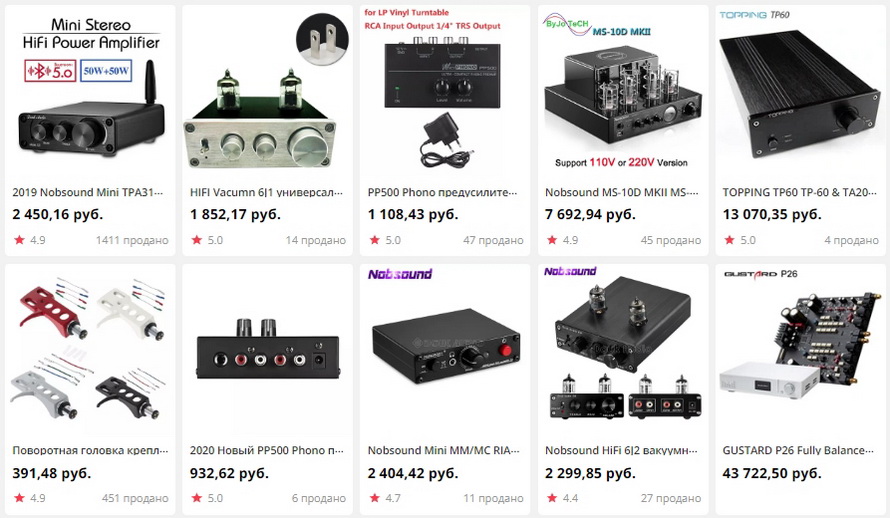Viewport: 890px width, 518px height.
Task: Open the 'TOPPING TP60 TP-60 & TA20' title link
Action: [x=799, y=192]
